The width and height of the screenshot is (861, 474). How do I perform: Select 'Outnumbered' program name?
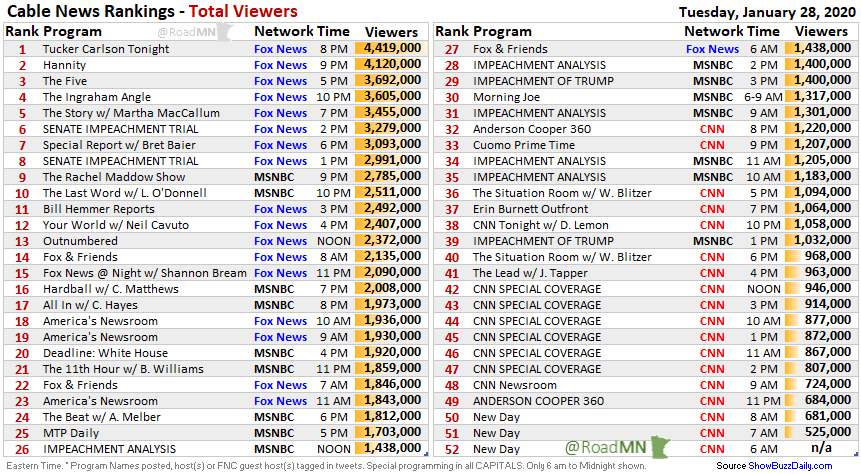tap(80, 241)
